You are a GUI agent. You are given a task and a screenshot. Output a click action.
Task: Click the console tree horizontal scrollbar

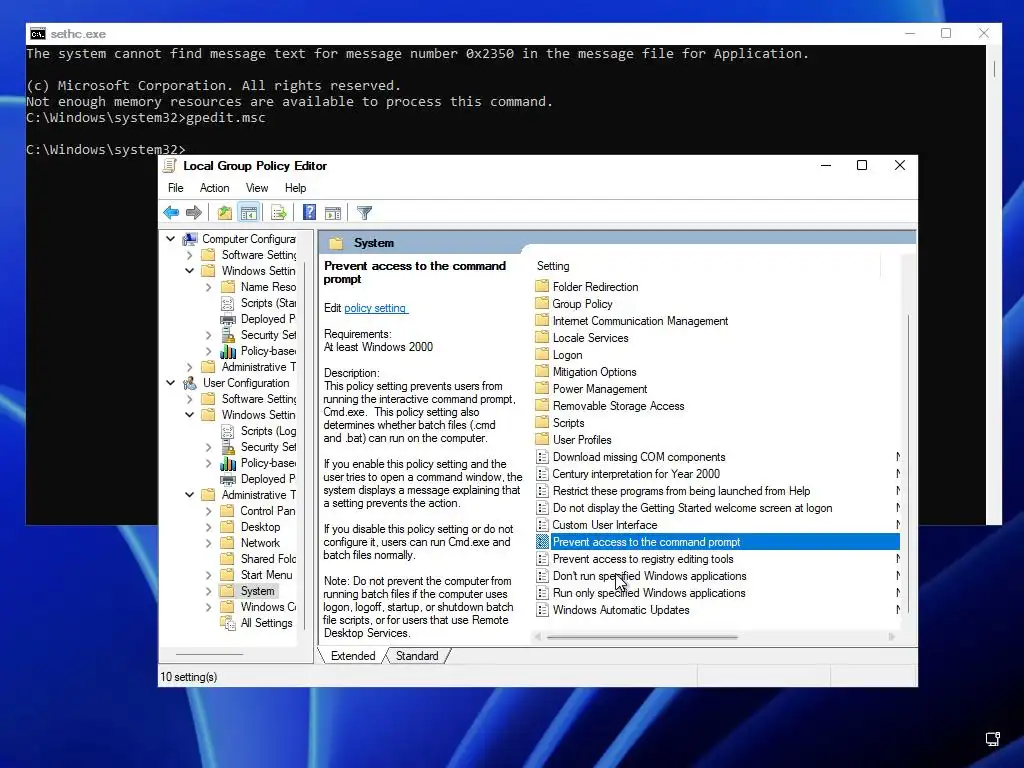tap(209, 654)
